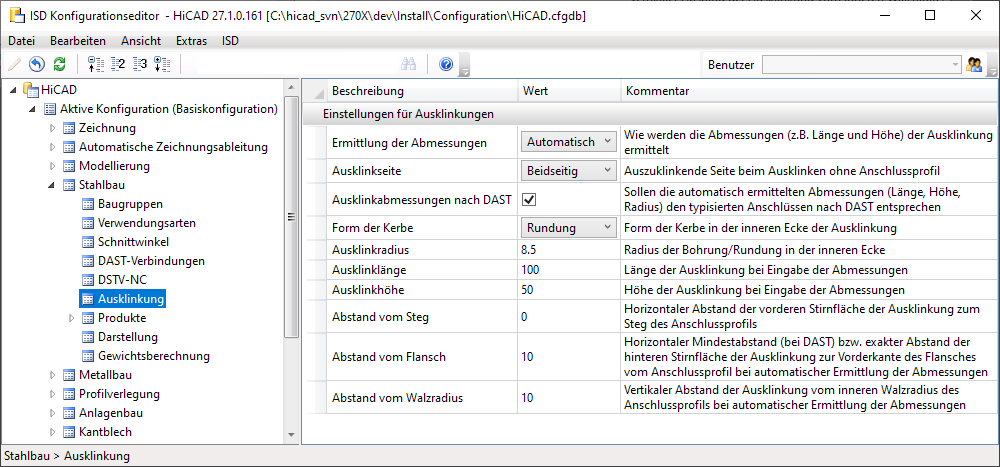The image size is (1000, 467).
Task: Expand all tree levels using plus-arrow icon
Action: [x=162, y=64]
